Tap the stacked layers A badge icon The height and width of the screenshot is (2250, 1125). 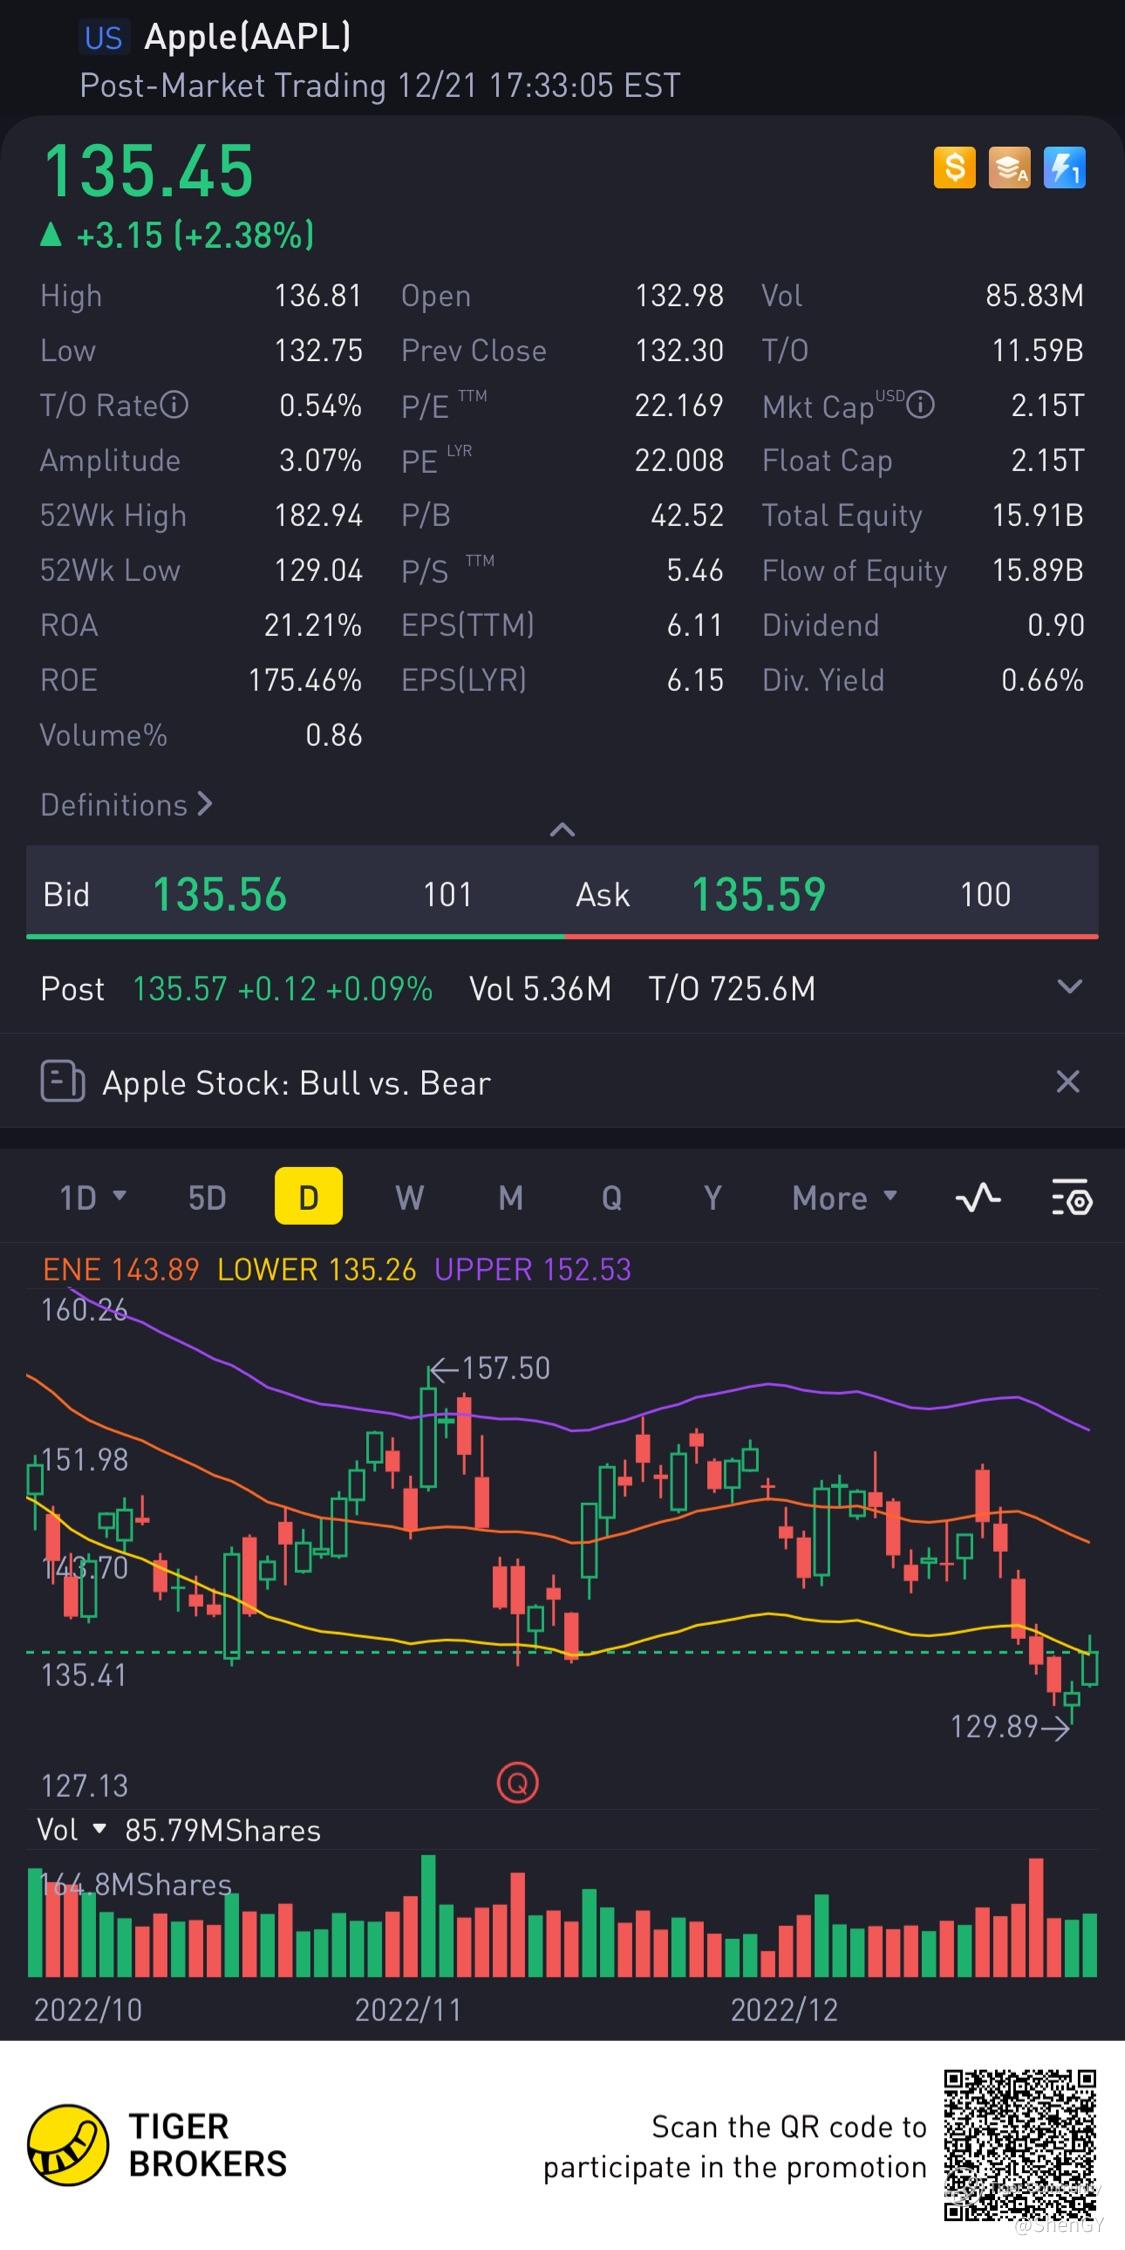(1009, 167)
